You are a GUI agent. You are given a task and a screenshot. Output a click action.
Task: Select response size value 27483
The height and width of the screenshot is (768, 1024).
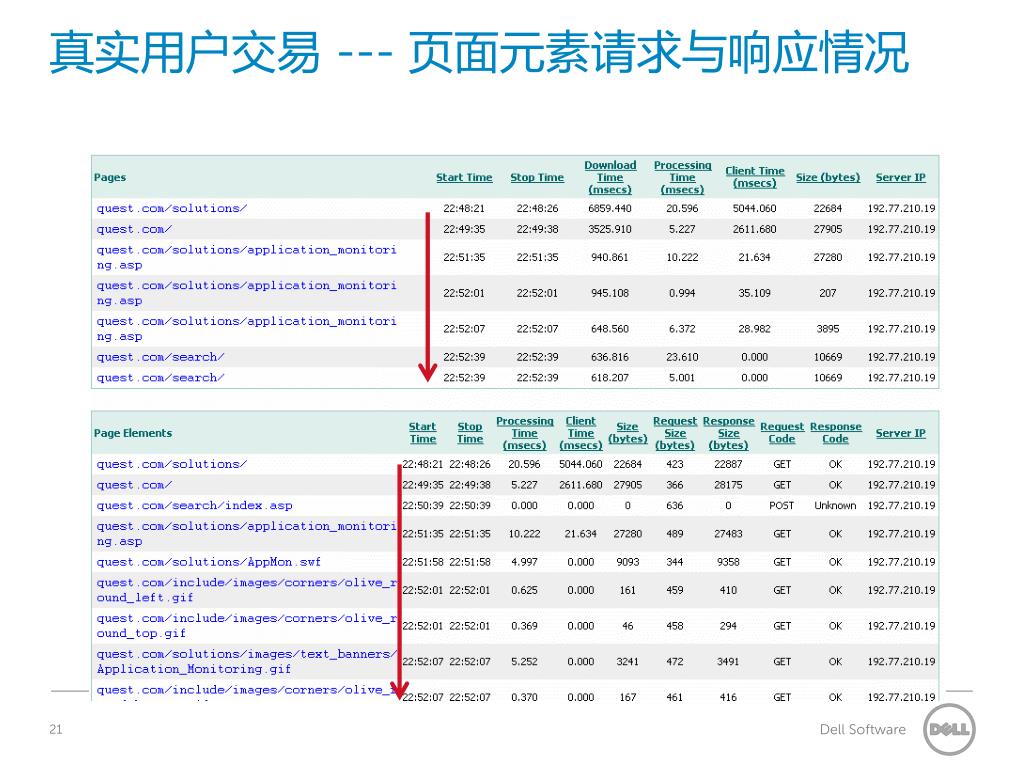pos(728,534)
